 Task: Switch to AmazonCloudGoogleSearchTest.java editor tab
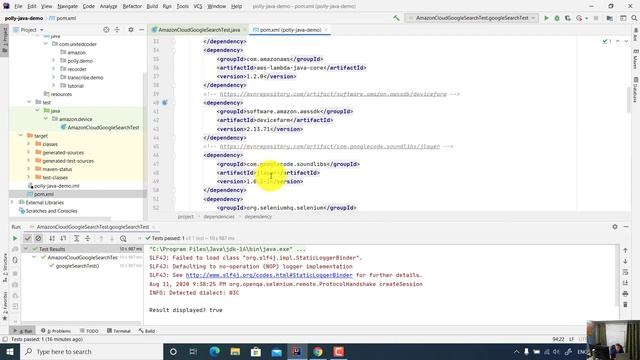[x=199, y=30]
